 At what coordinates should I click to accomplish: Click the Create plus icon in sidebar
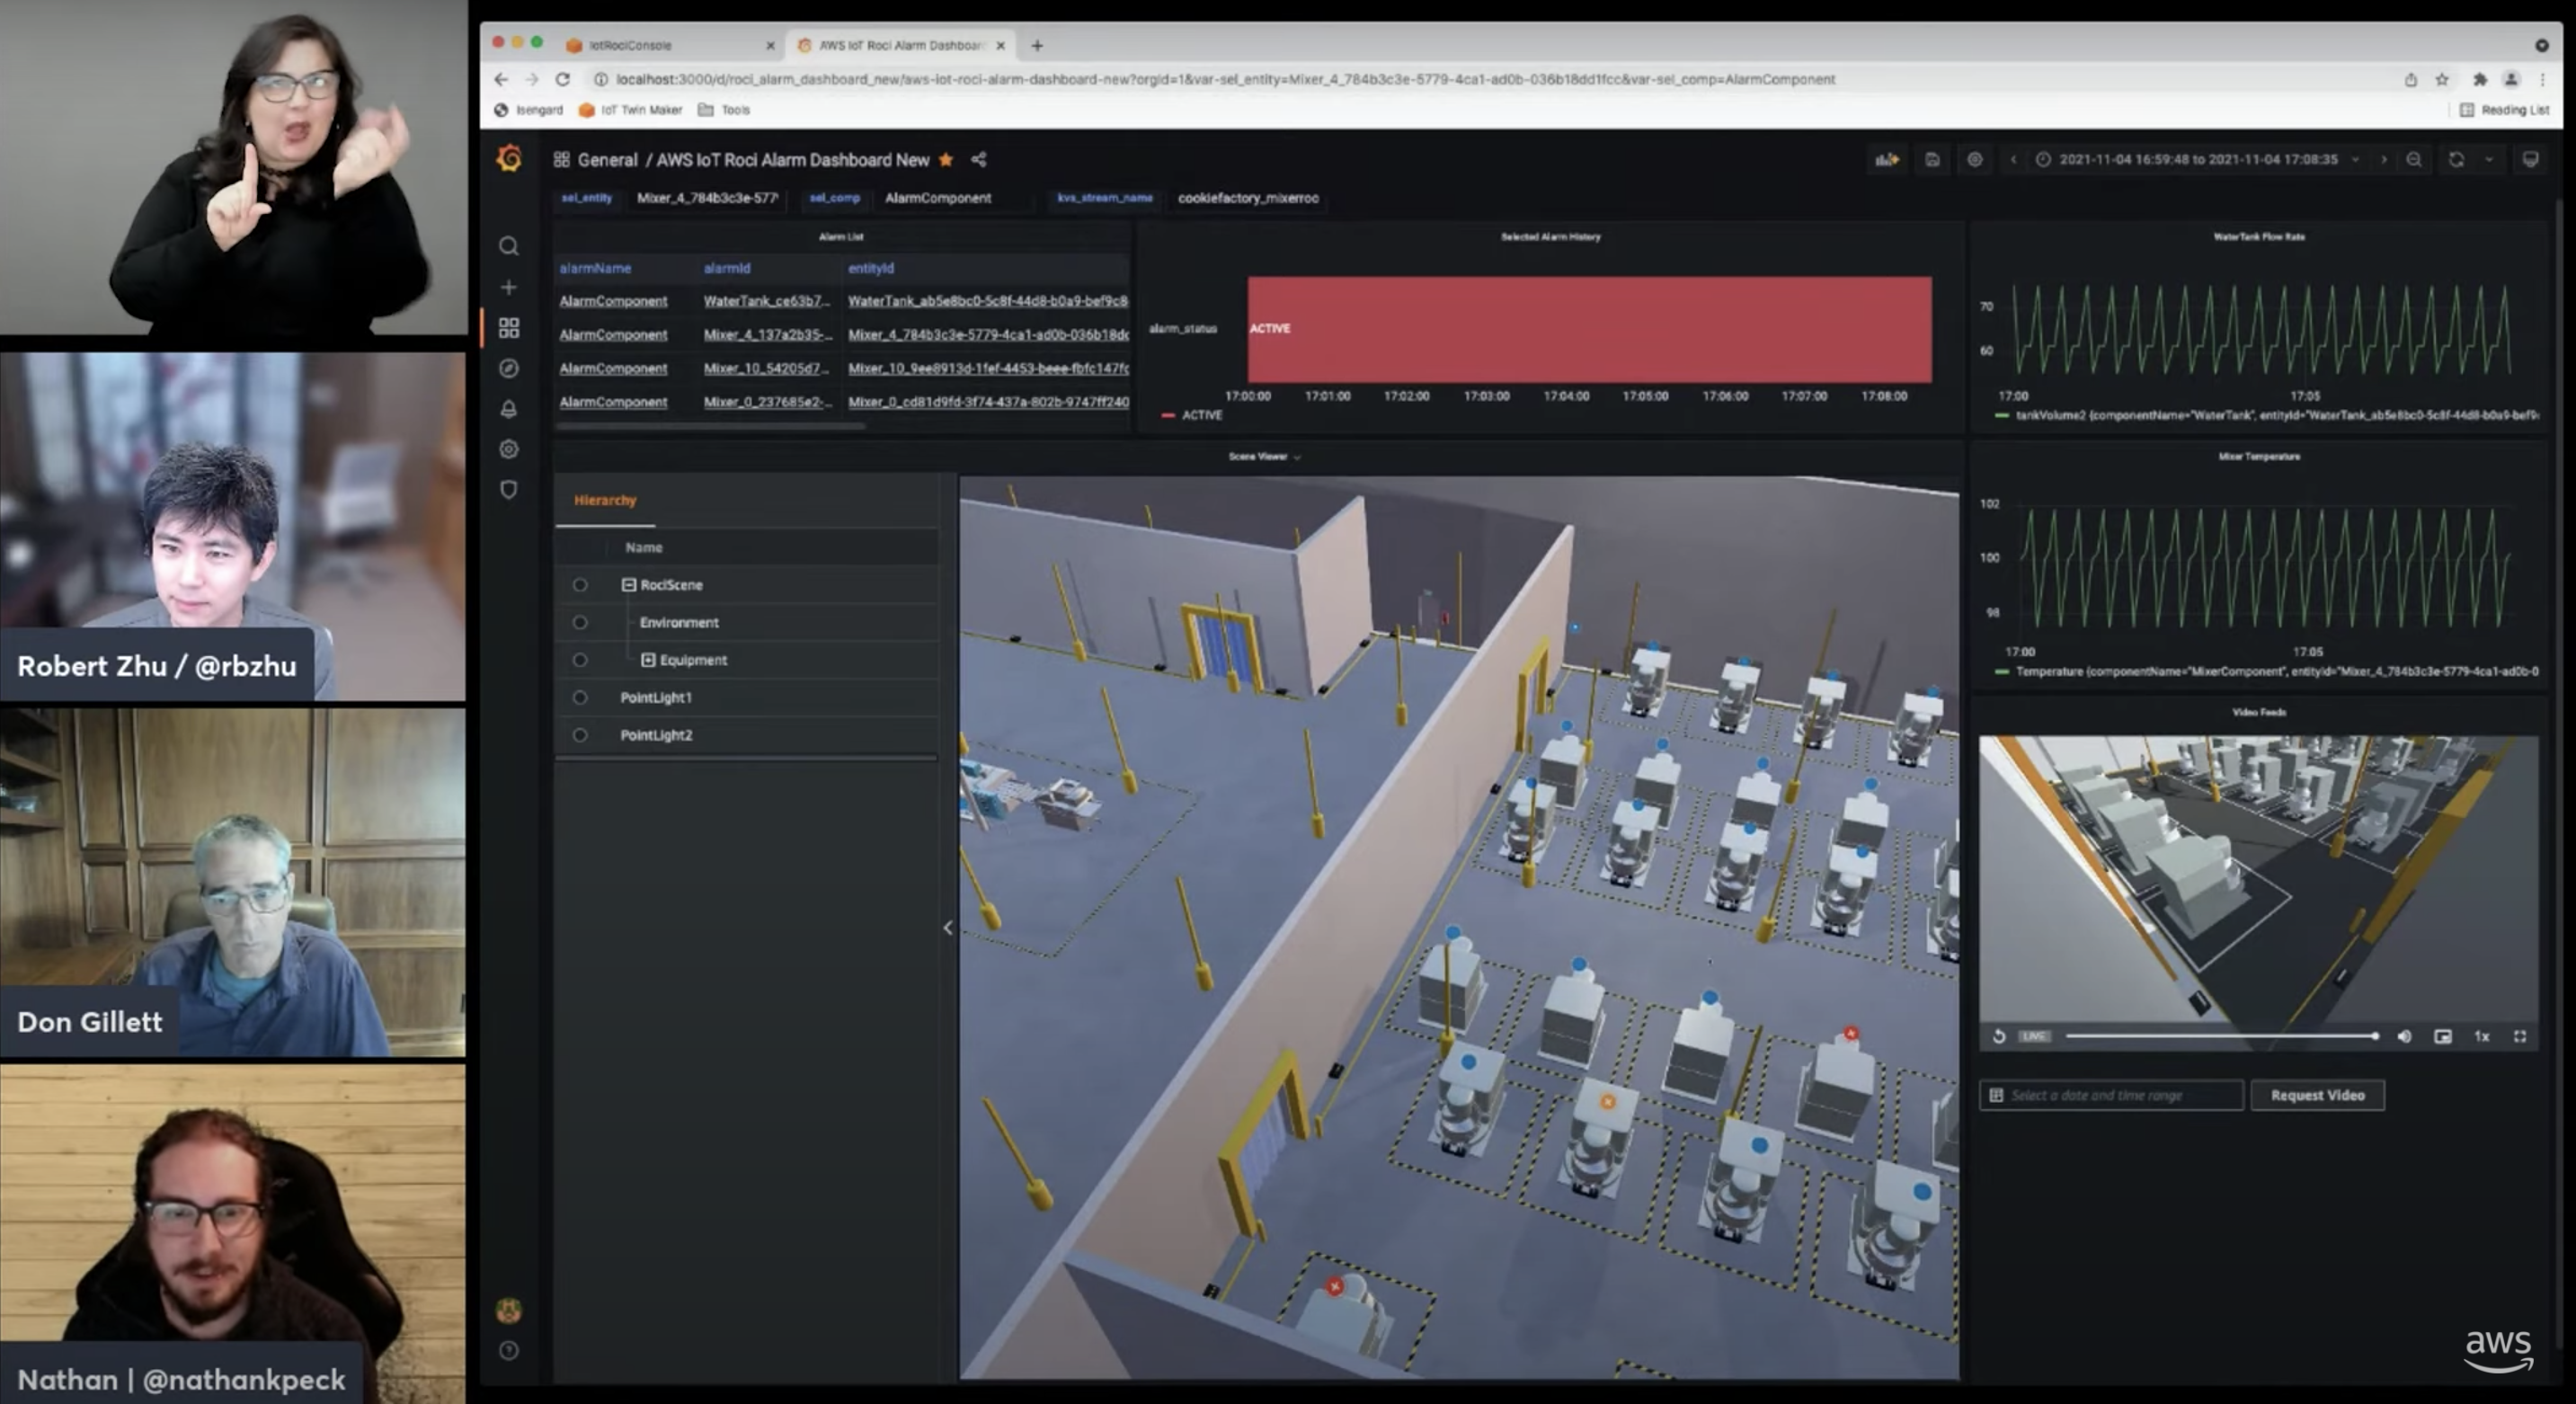tap(509, 287)
